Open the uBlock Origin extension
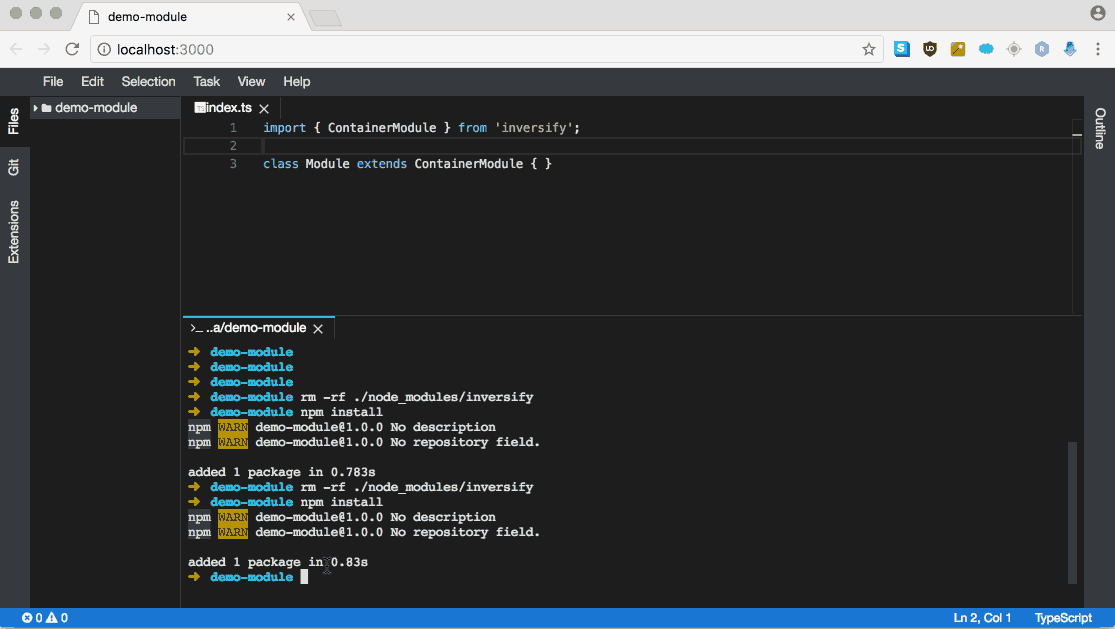Viewport: 1115px width, 629px height. (x=930, y=48)
